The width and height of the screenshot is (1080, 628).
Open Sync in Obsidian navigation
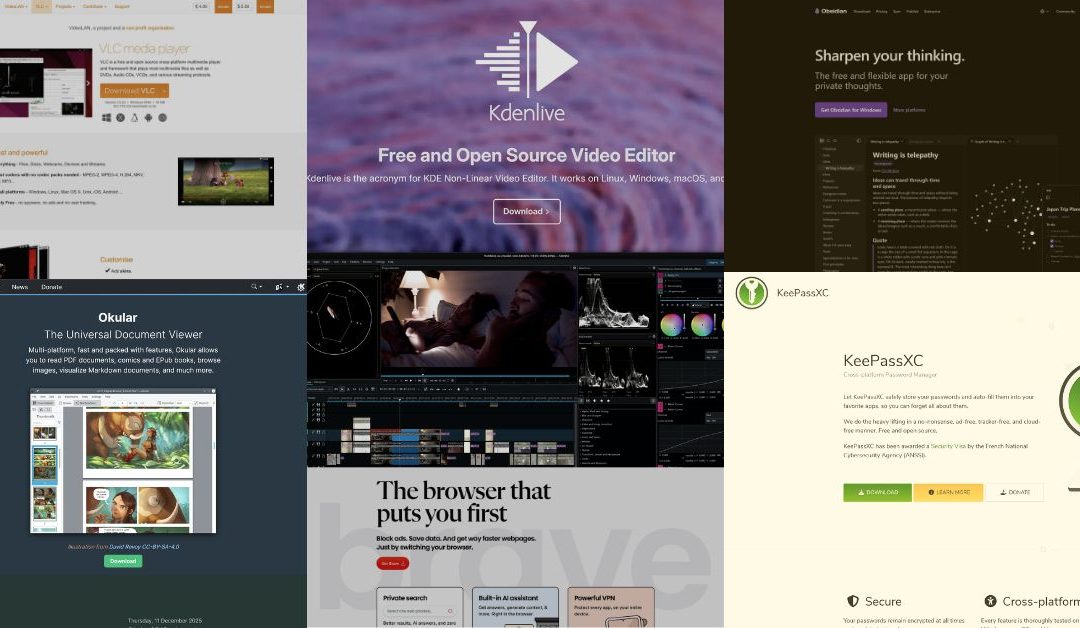[897, 12]
